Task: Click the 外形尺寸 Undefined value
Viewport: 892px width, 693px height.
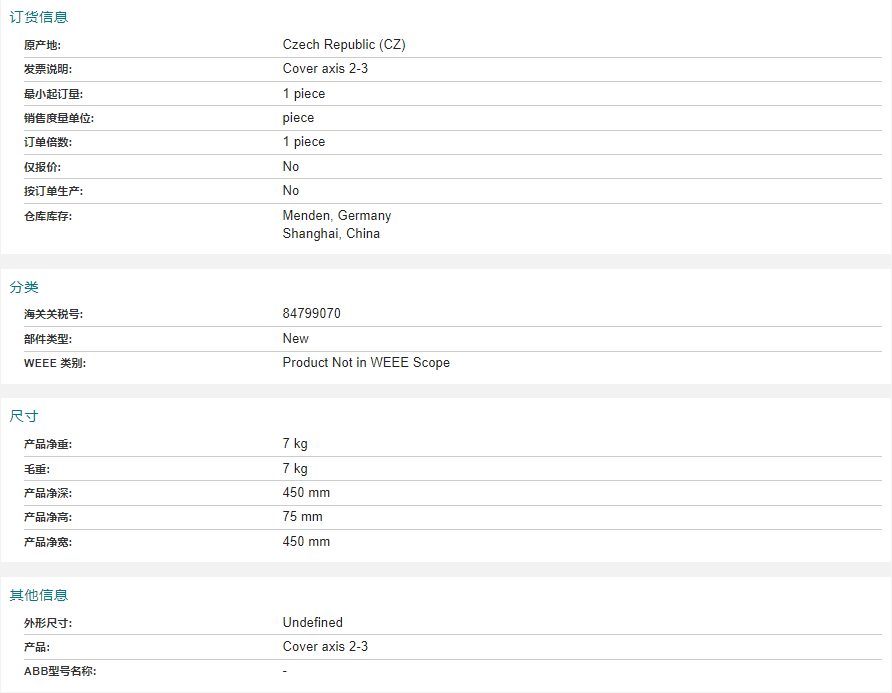Action: [x=313, y=622]
